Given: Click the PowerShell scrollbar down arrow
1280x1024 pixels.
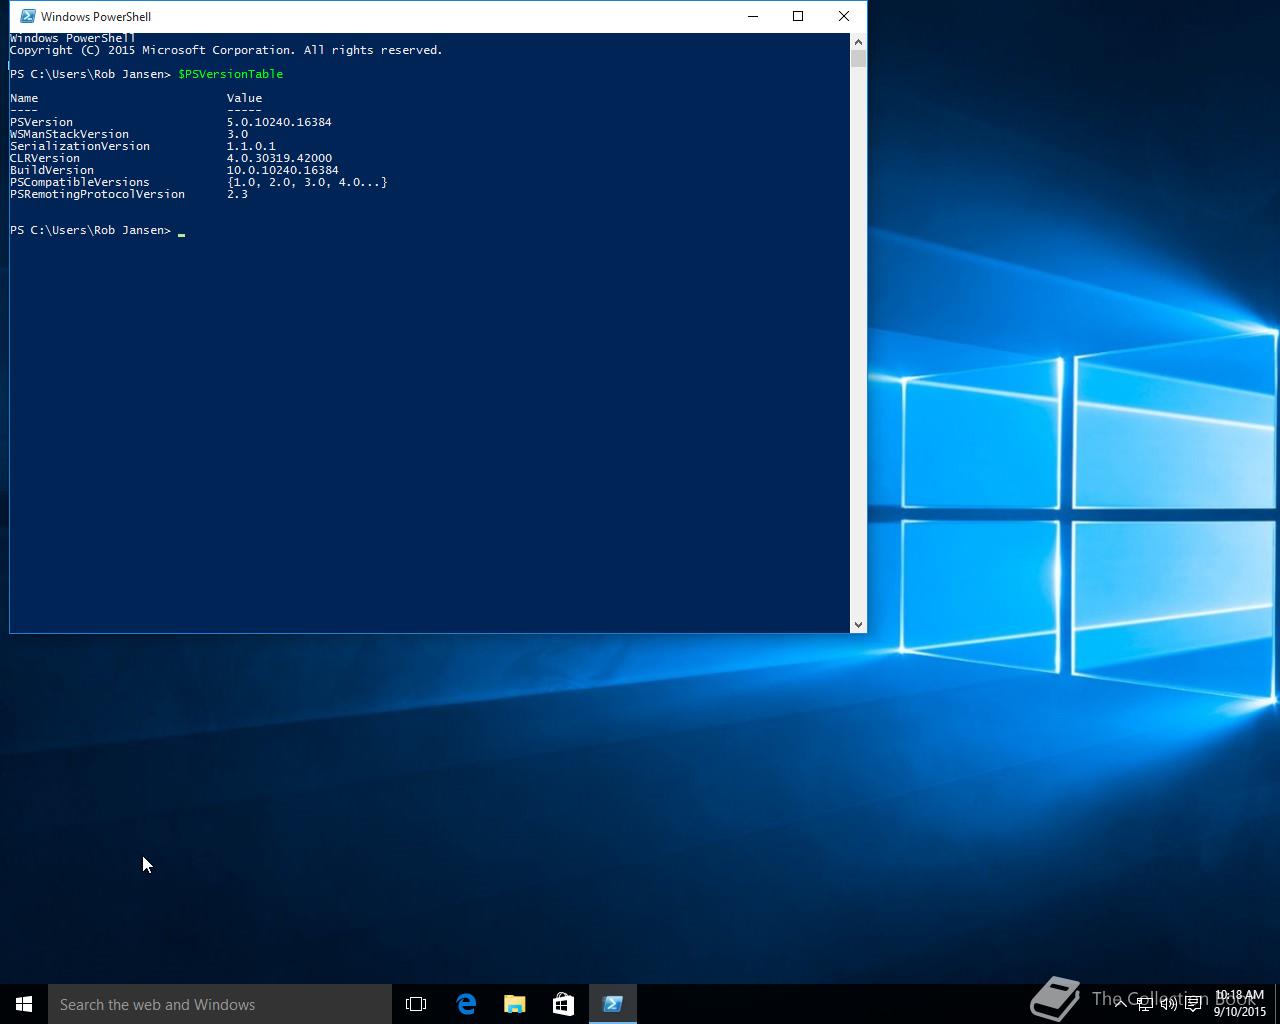Looking at the screenshot, I should (858, 624).
